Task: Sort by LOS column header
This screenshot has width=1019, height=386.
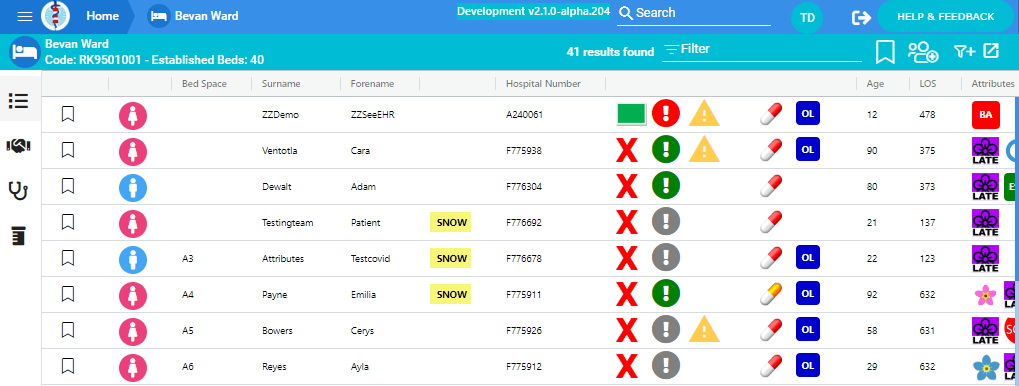Action: pos(927,84)
